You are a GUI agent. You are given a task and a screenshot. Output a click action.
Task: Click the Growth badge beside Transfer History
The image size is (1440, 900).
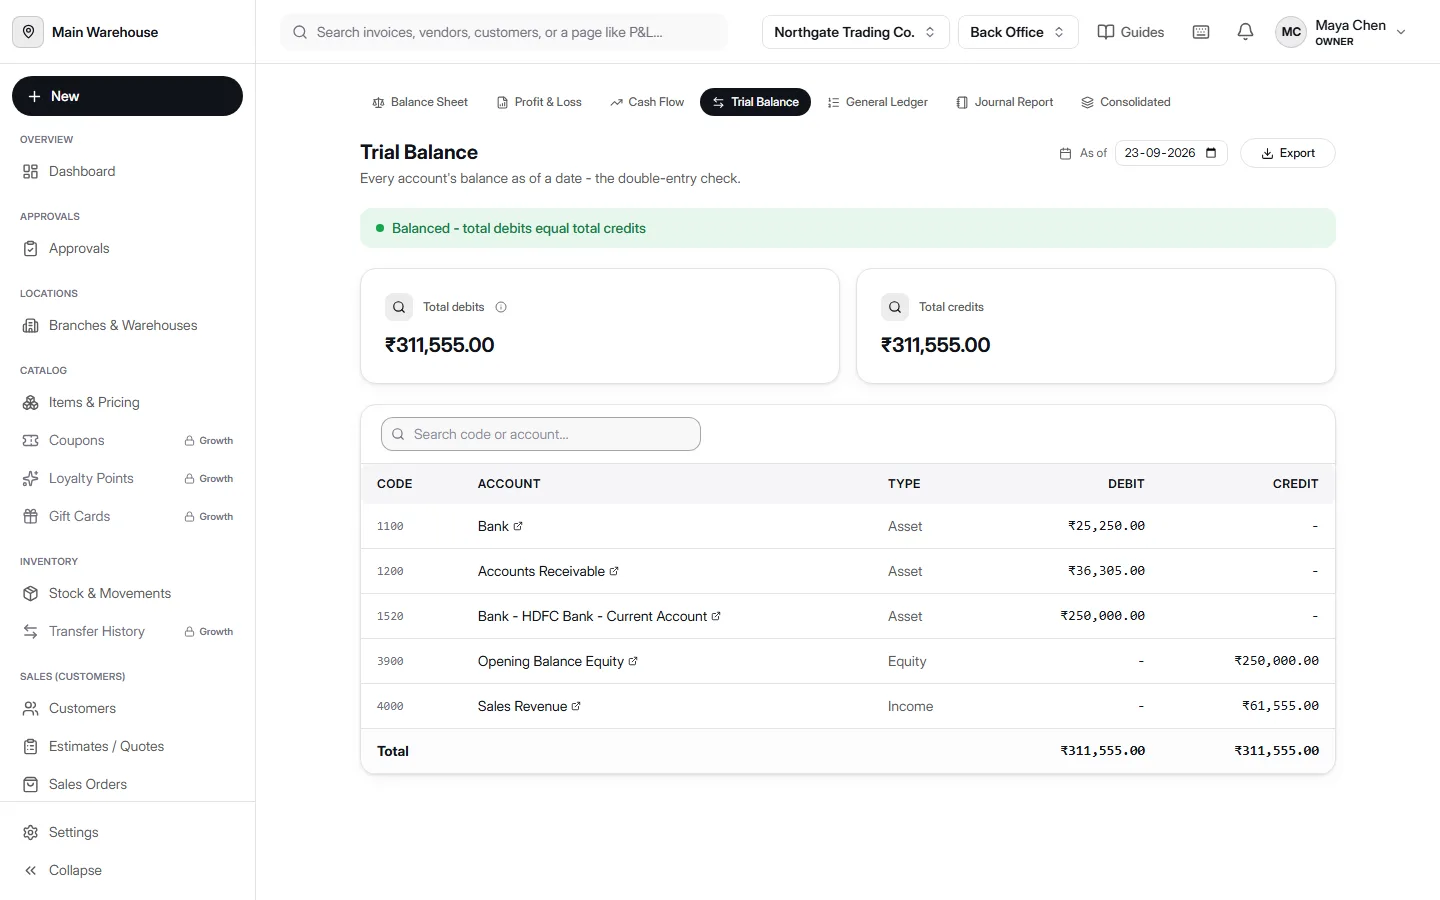[209, 631]
